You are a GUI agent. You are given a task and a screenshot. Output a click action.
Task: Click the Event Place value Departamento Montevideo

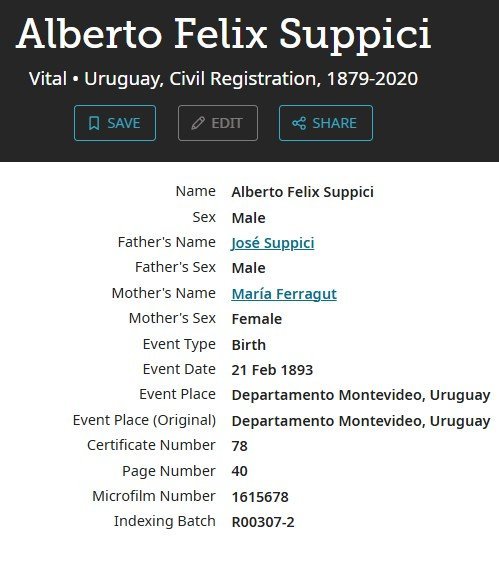[361, 395]
